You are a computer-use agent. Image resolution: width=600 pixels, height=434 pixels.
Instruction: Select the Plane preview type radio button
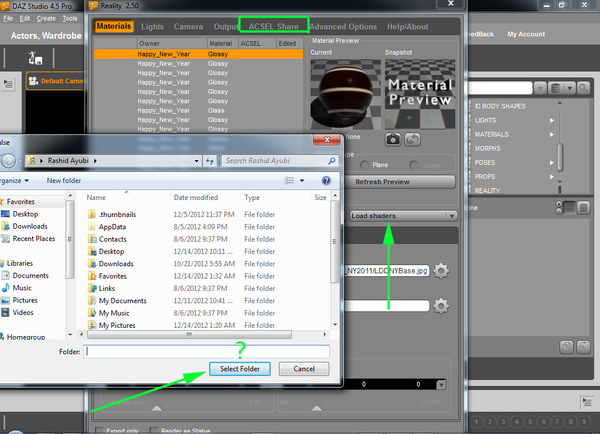coord(365,165)
